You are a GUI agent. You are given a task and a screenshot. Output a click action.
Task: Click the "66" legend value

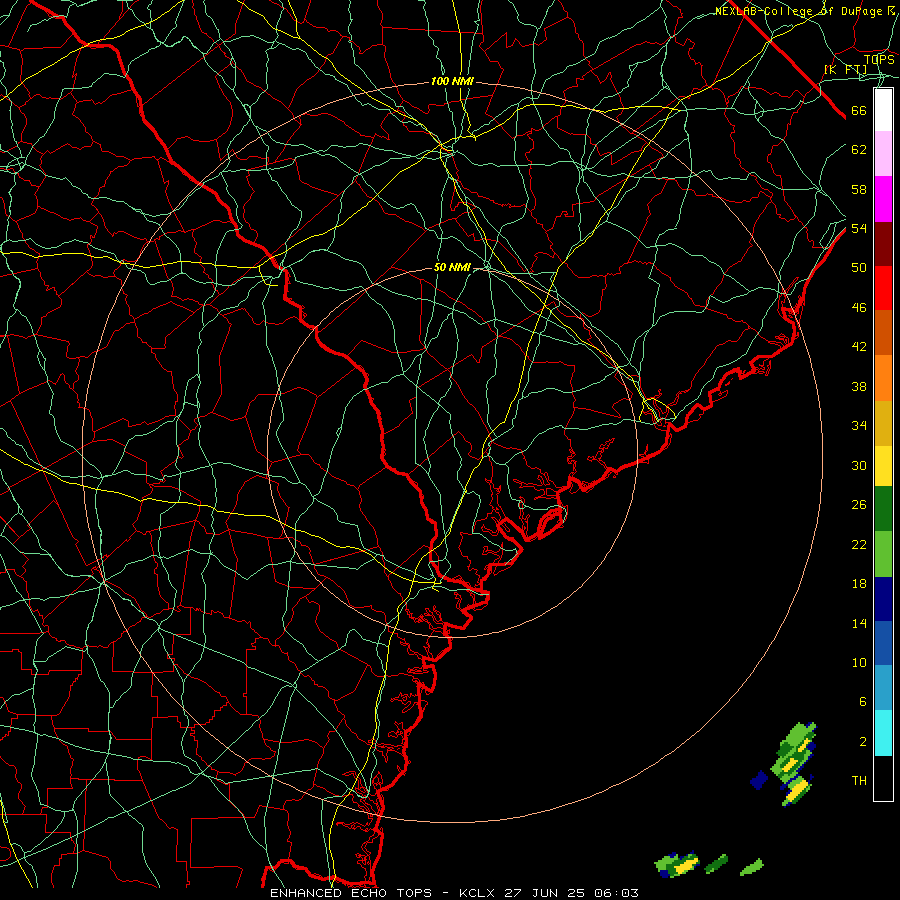click(859, 111)
